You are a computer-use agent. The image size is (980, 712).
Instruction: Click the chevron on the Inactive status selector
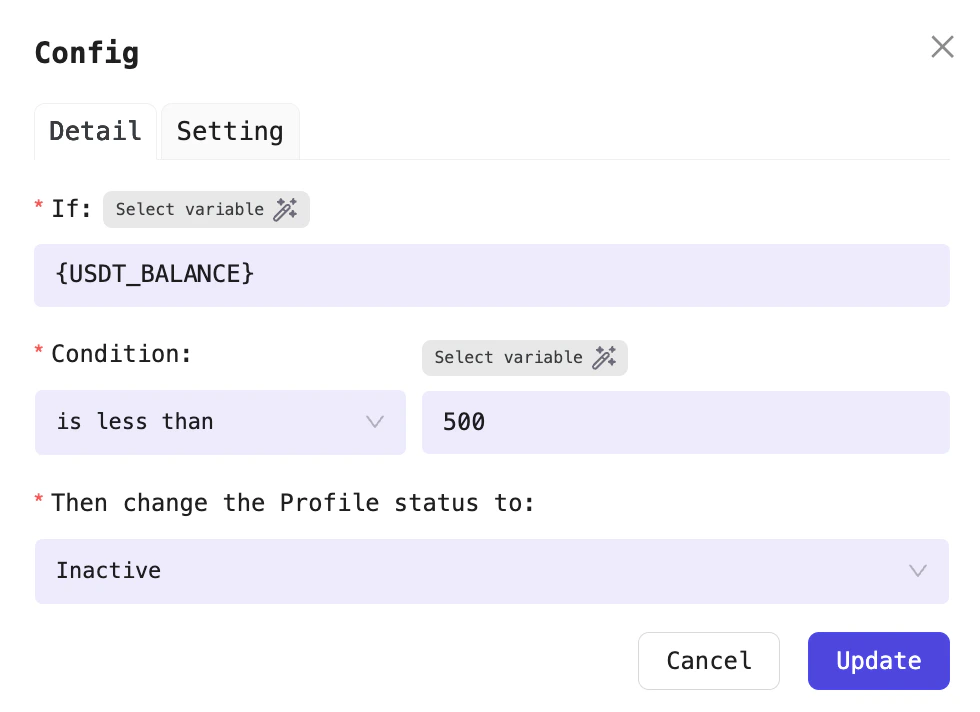point(918,571)
